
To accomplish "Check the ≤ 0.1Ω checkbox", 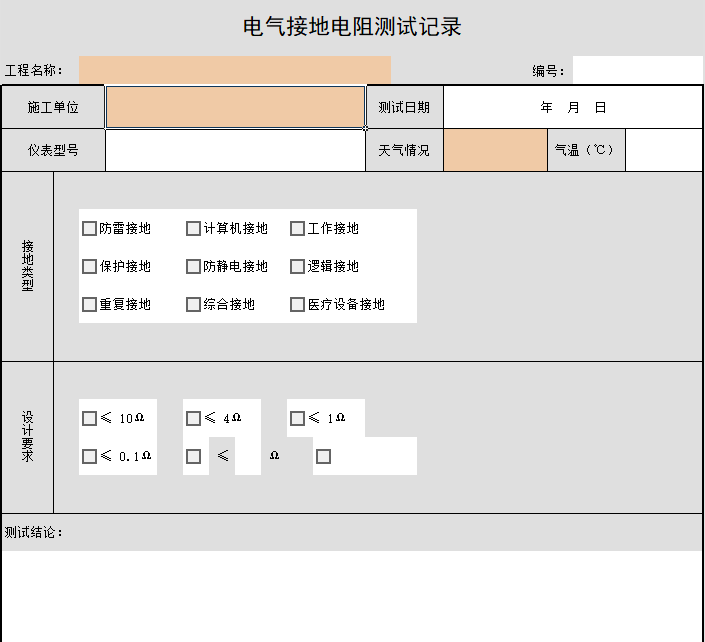I will 89,457.
